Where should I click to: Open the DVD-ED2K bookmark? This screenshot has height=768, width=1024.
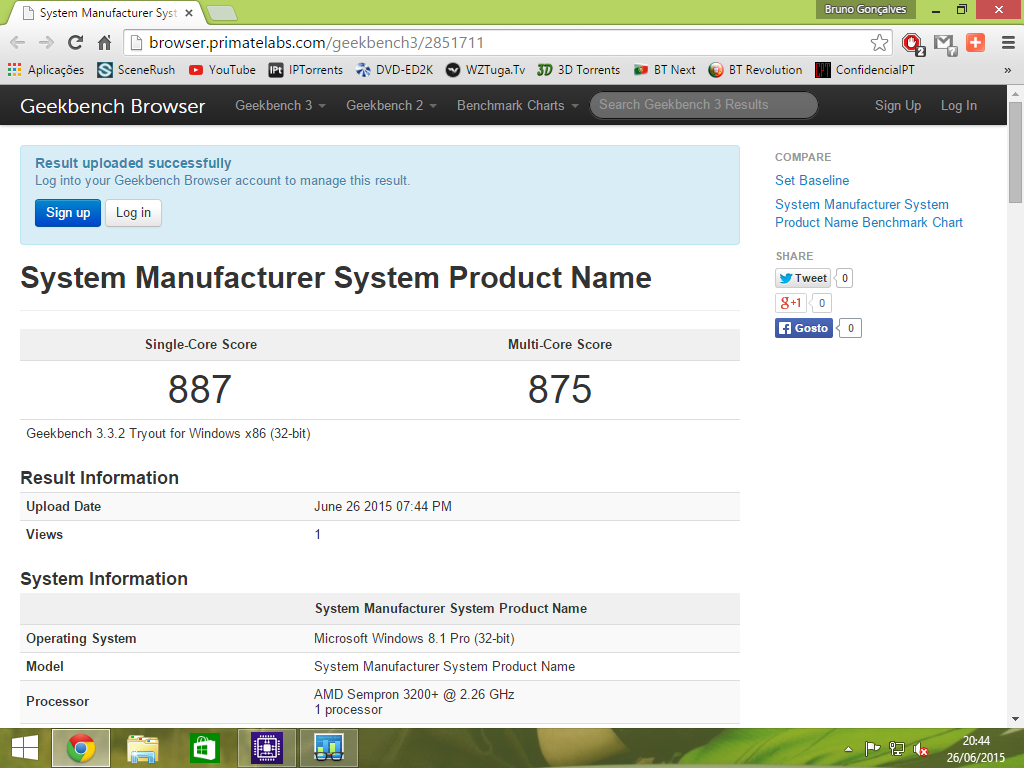click(x=394, y=70)
